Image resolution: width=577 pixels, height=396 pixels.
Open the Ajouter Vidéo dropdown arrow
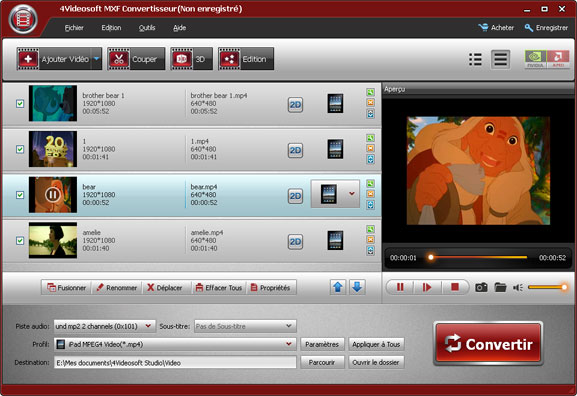click(97, 59)
